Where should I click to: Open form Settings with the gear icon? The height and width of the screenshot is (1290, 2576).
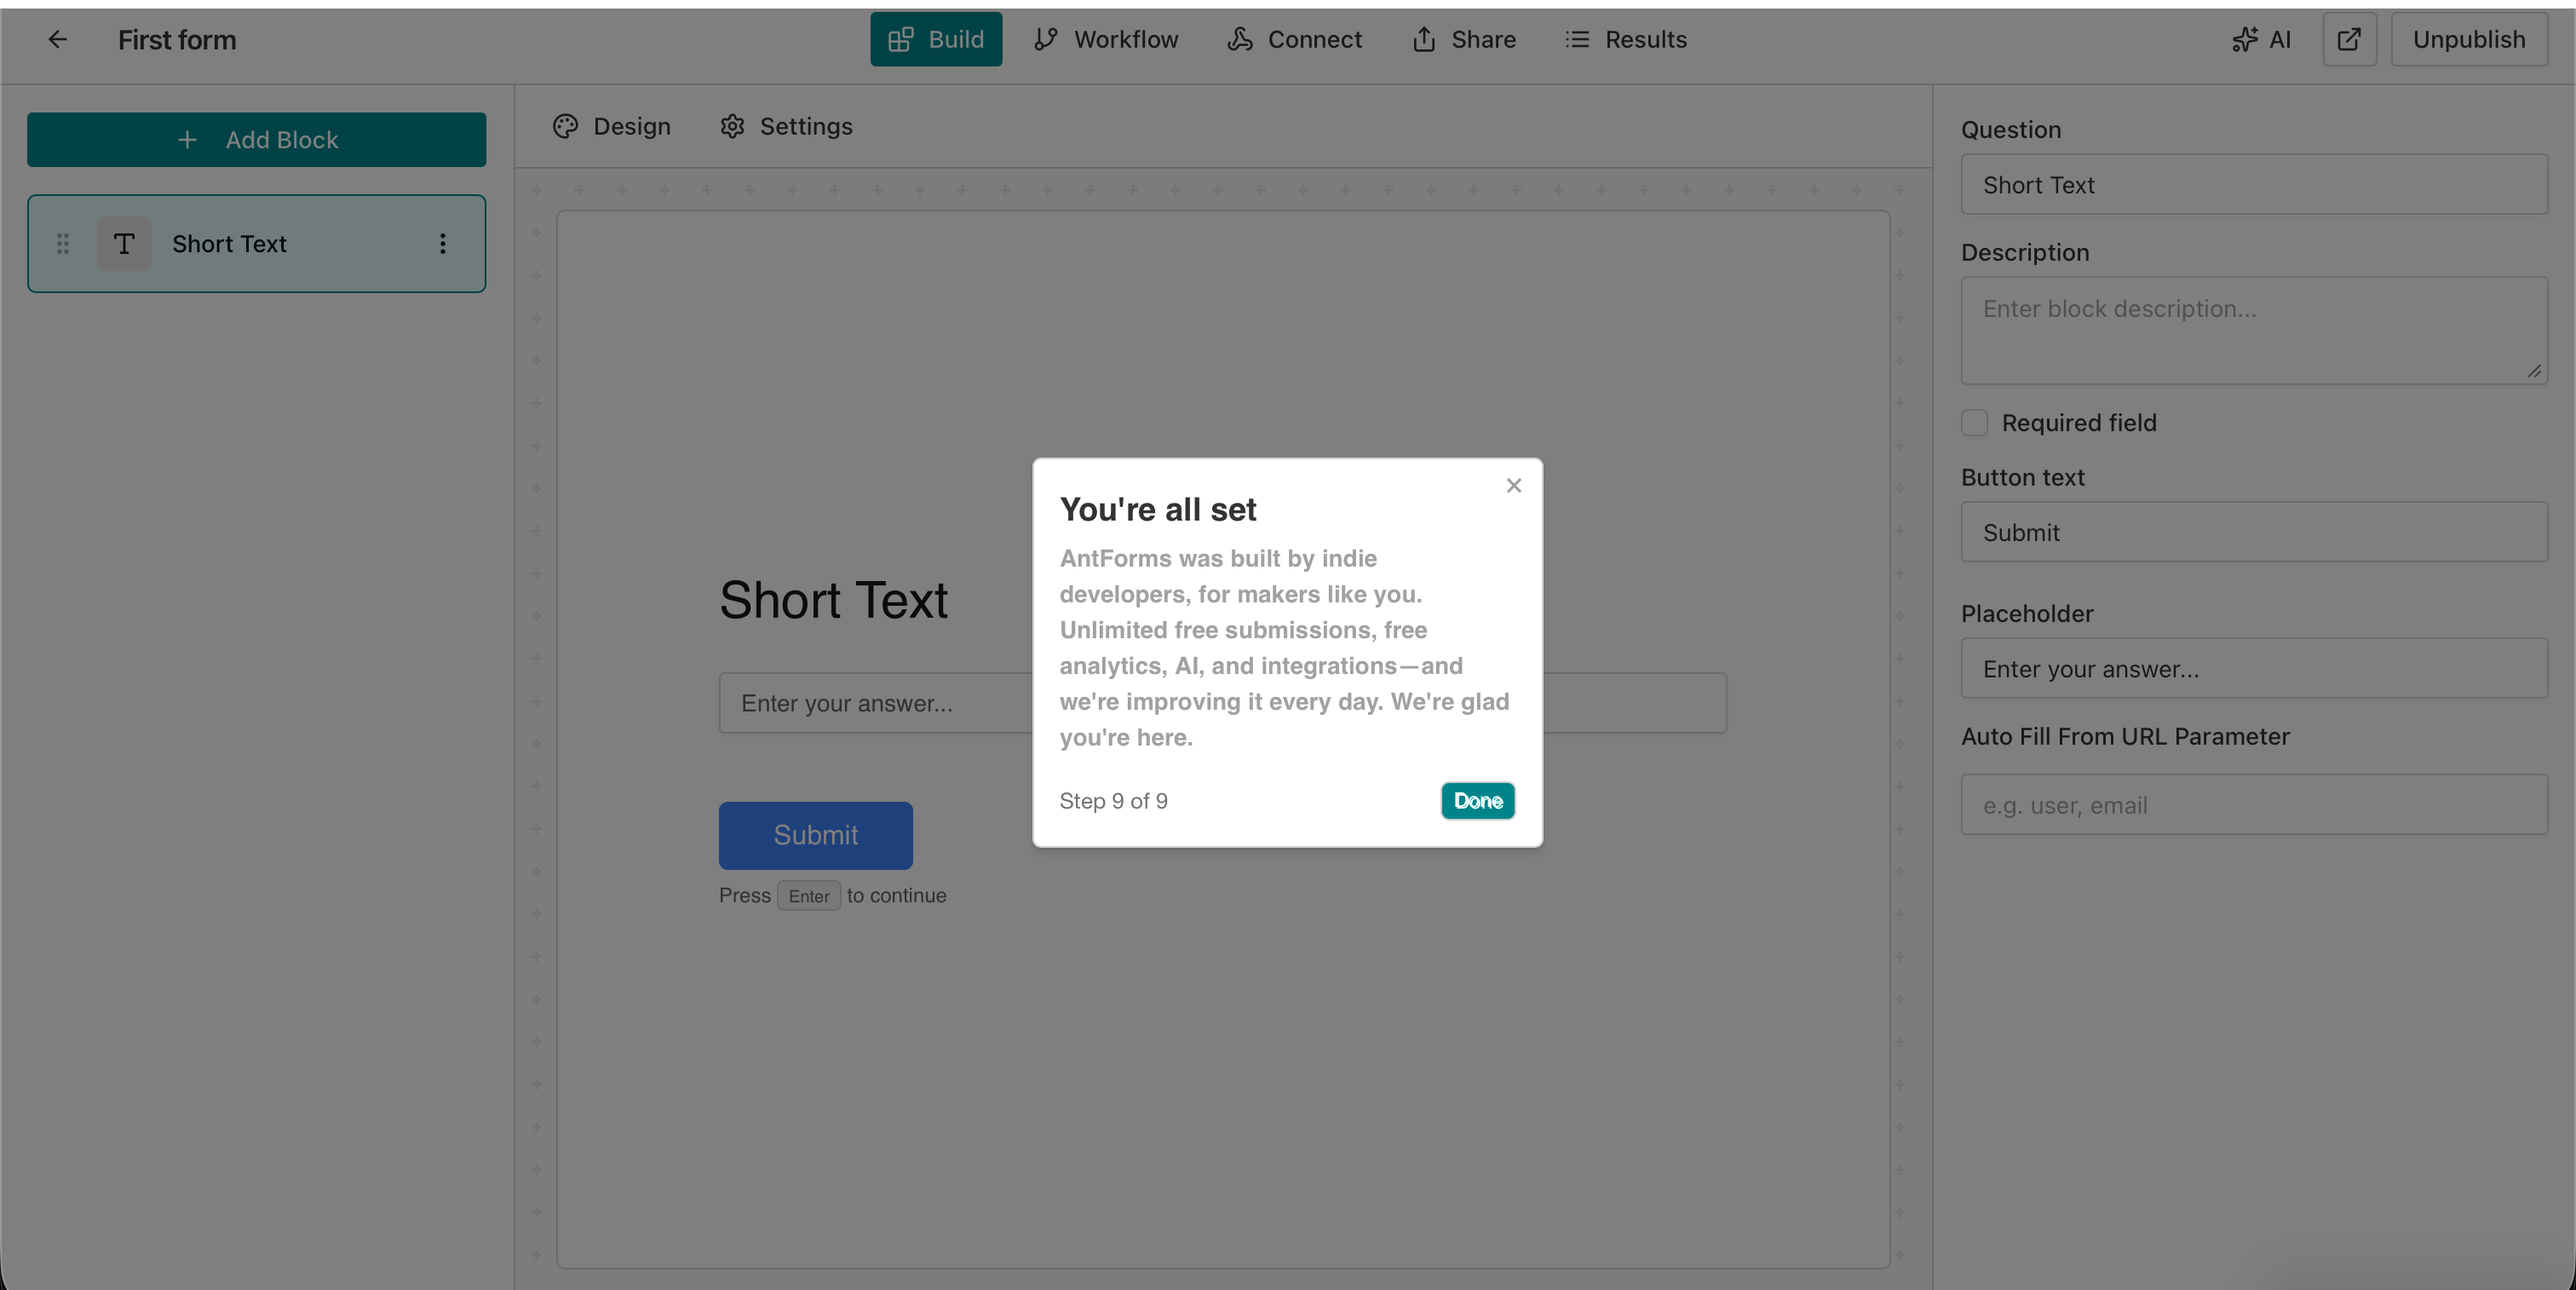click(785, 126)
